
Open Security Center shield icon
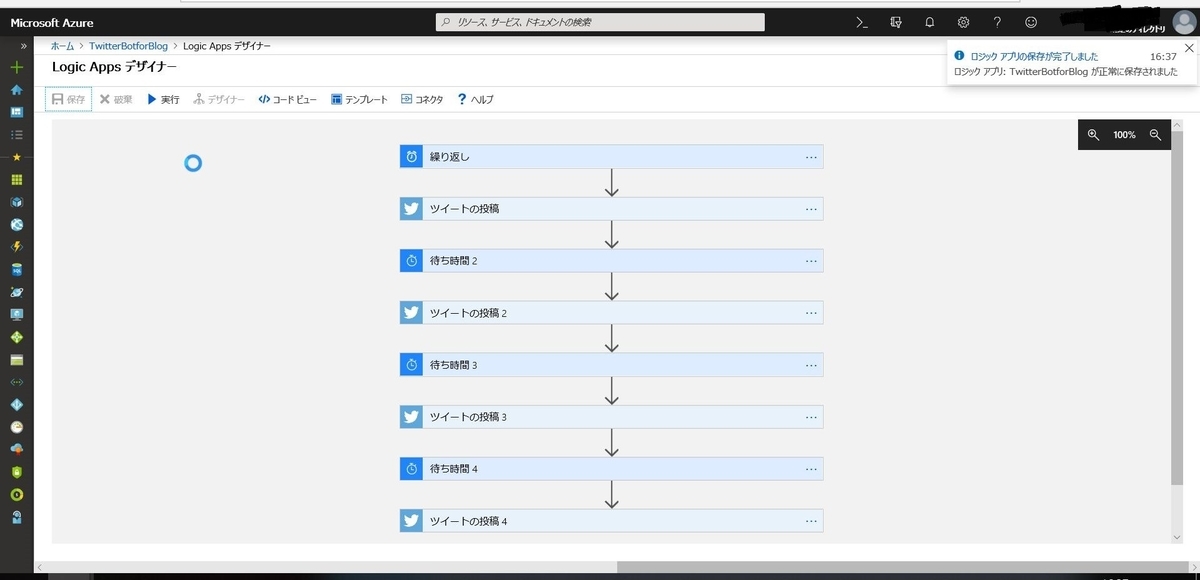(16, 472)
